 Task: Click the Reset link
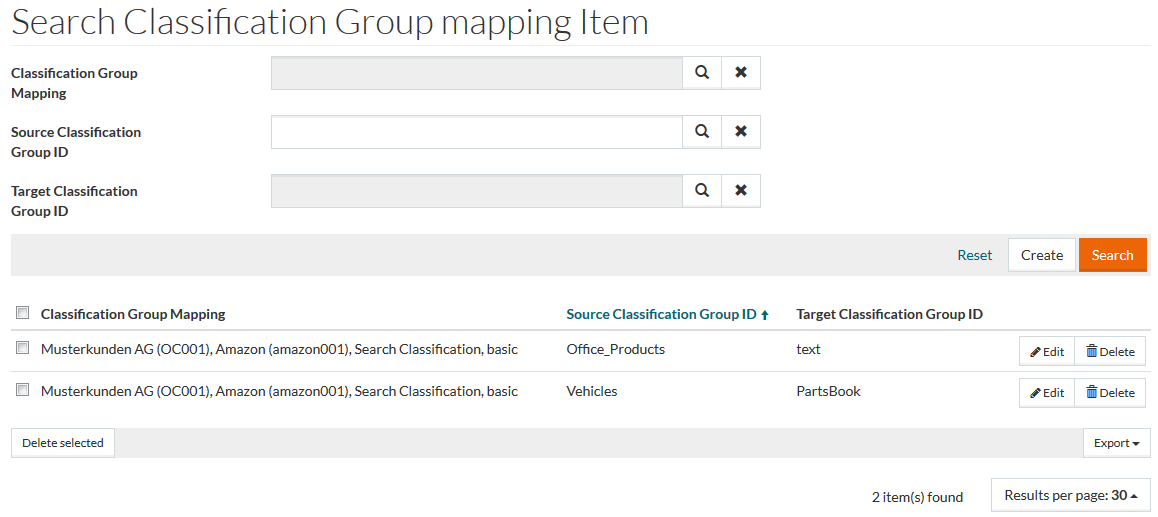pyautogui.click(x=974, y=255)
